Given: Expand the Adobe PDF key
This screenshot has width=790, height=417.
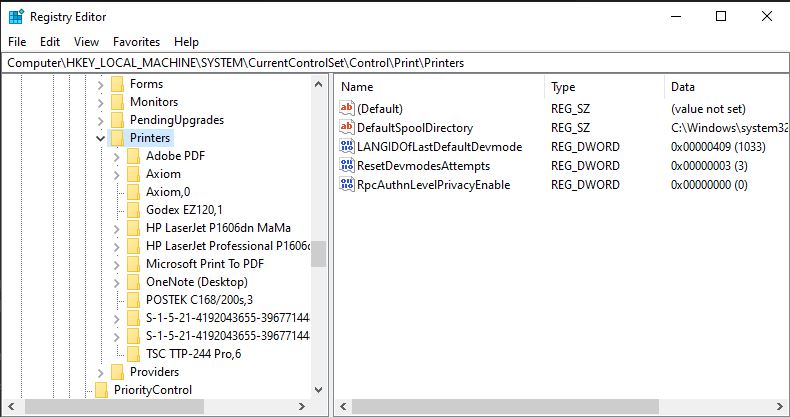Looking at the screenshot, I should (x=116, y=157).
